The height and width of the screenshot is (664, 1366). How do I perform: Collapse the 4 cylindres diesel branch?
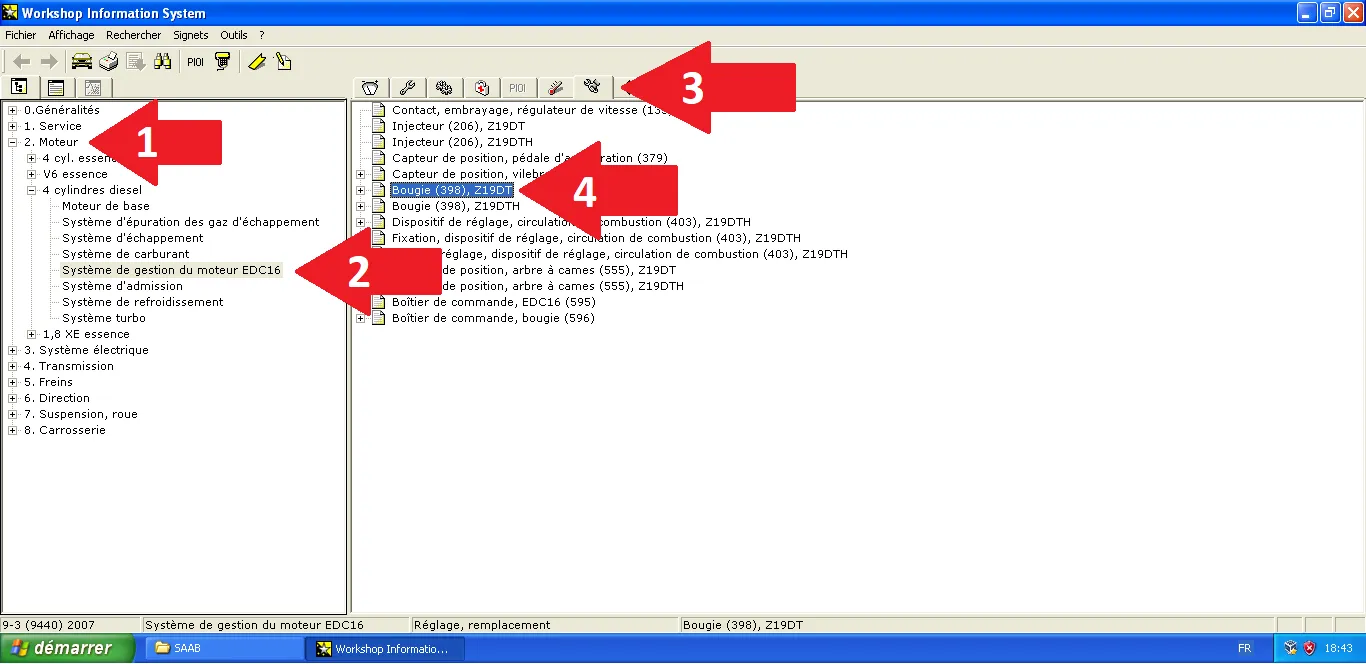(x=30, y=190)
